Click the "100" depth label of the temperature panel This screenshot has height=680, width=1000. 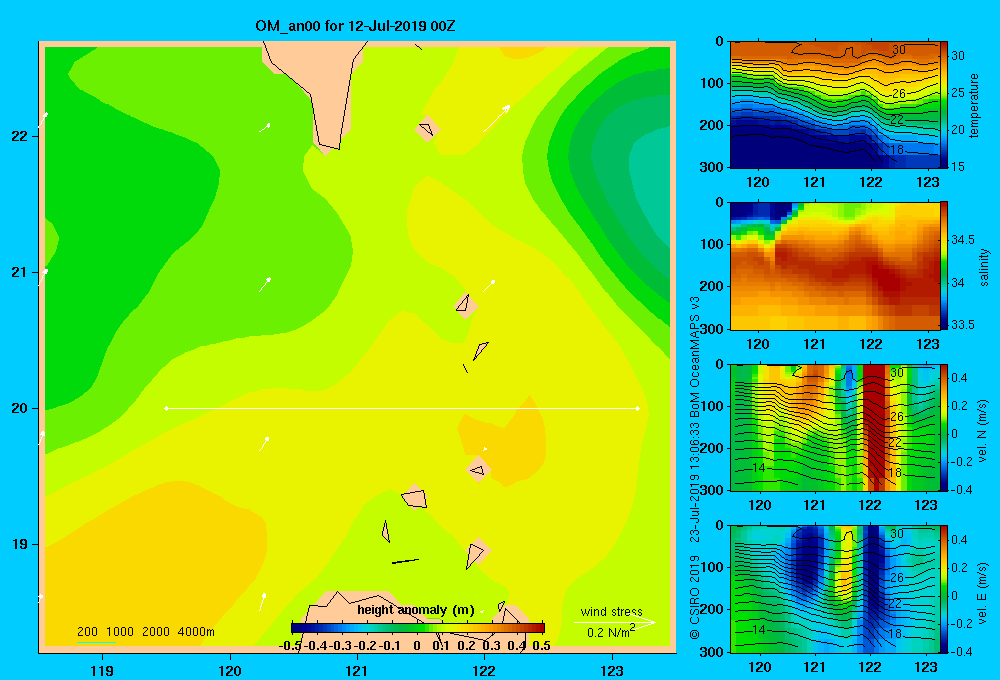(x=712, y=83)
